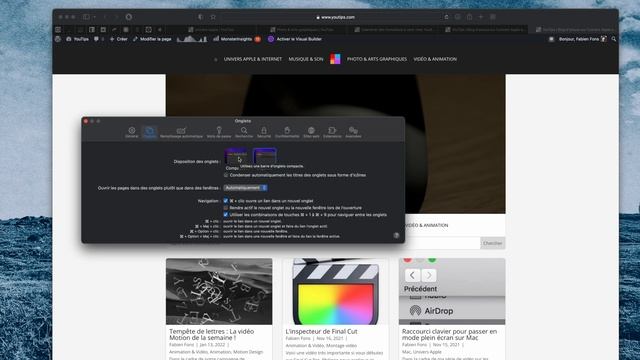Open the Avancées preferences pane

[353, 132]
